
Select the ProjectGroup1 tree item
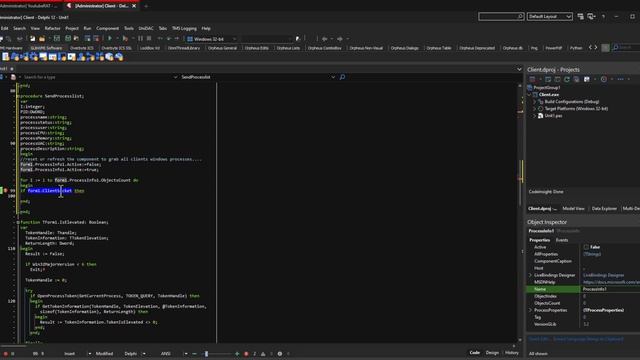tap(547, 88)
